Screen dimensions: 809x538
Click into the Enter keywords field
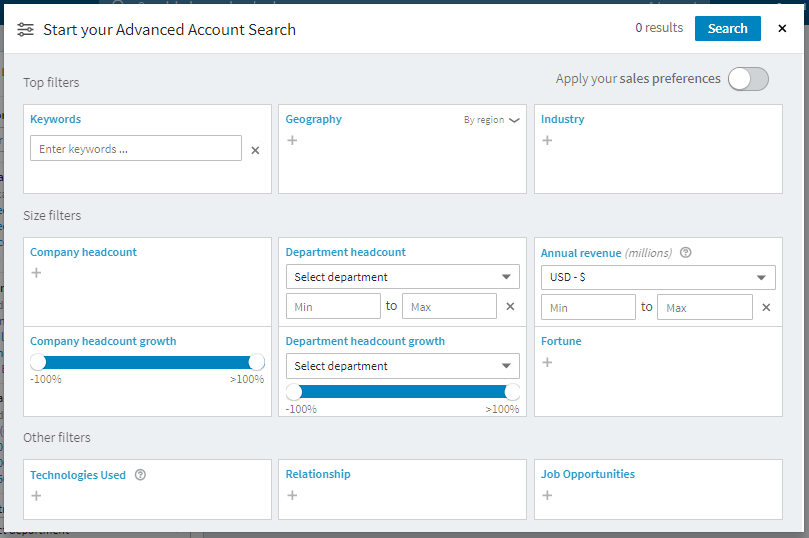click(x=136, y=149)
